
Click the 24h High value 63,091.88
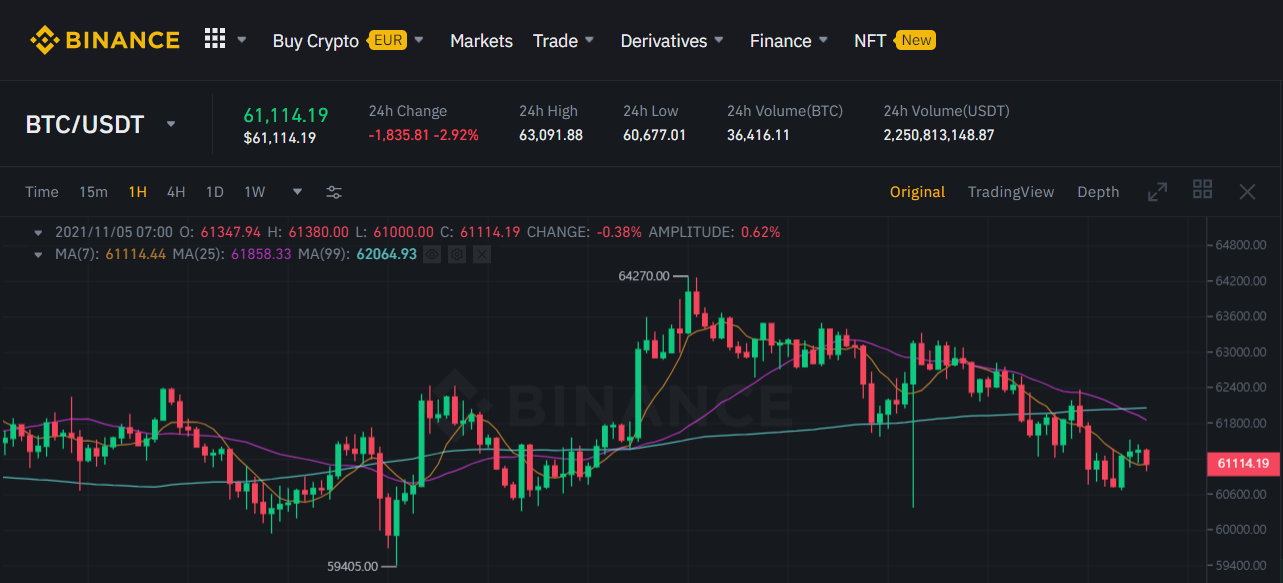click(x=551, y=135)
